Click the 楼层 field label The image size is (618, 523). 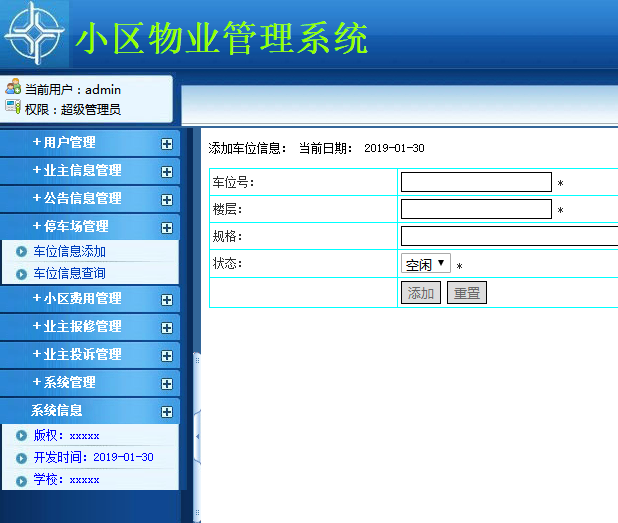(227, 209)
